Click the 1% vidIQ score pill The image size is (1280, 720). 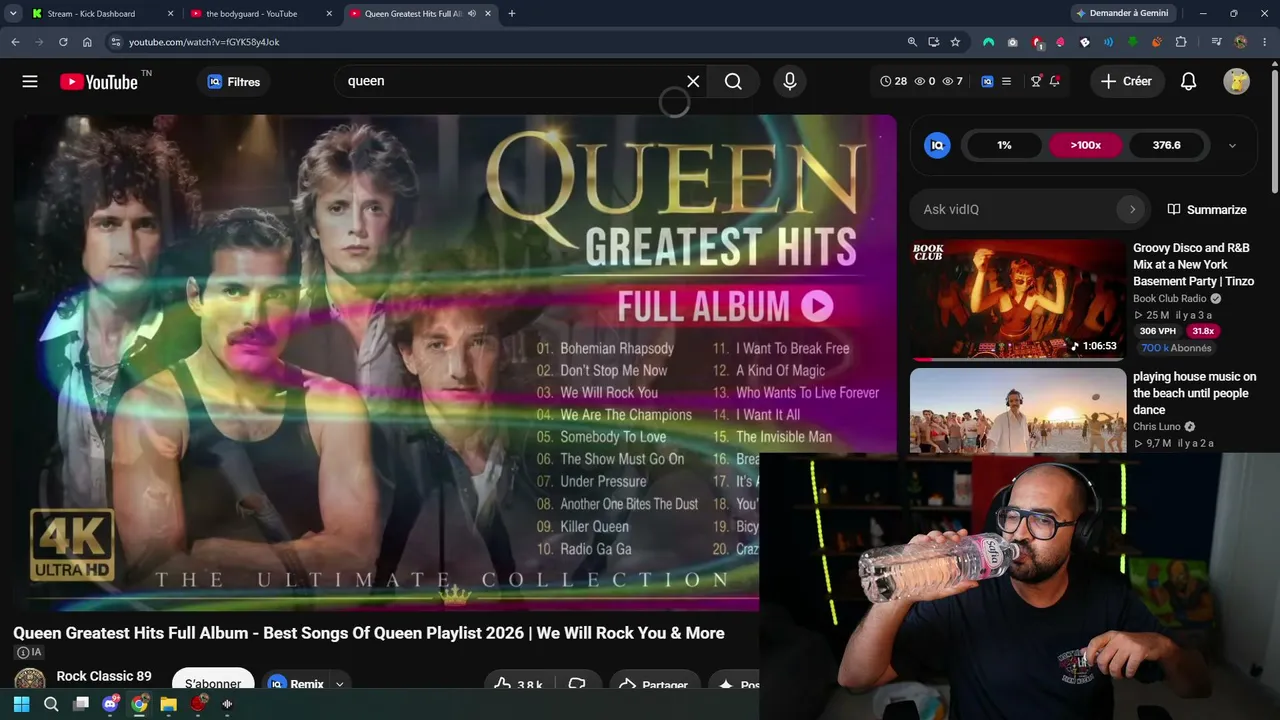[1004, 145]
